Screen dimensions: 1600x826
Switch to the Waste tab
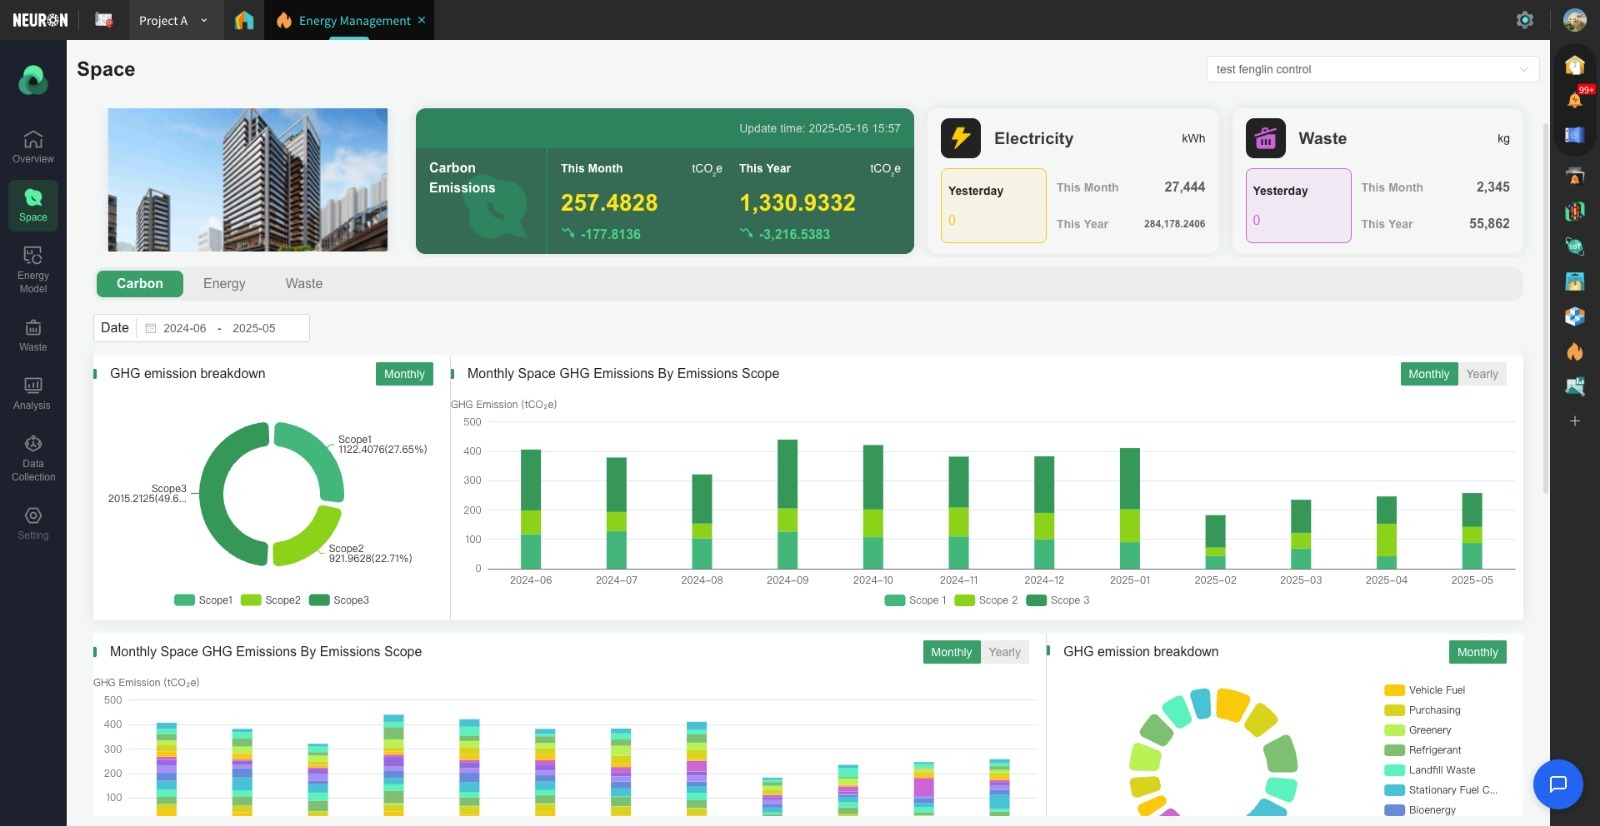point(304,284)
